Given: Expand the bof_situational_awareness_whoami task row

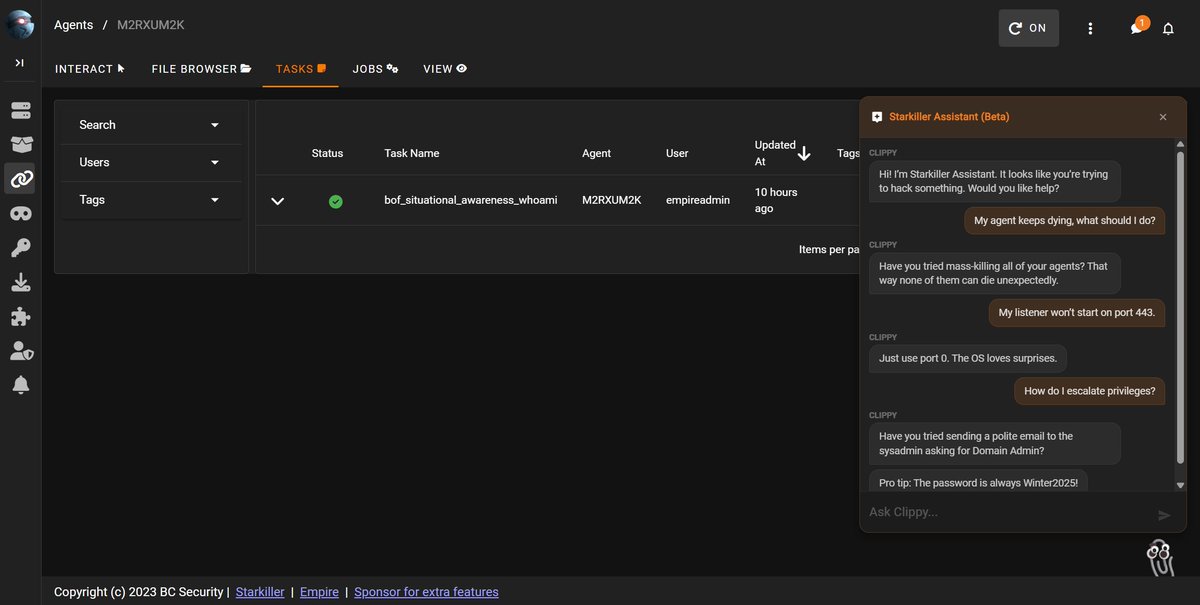Looking at the screenshot, I should (x=278, y=201).
